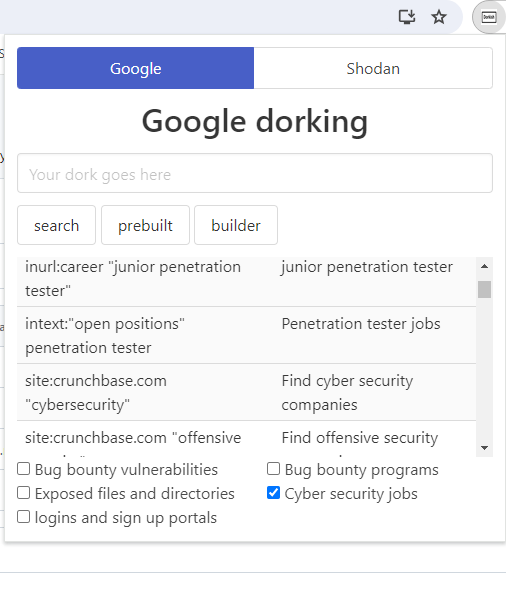Image resolution: width=506 pixels, height=598 pixels.
Task: Open the dork builder
Action: pos(236,225)
